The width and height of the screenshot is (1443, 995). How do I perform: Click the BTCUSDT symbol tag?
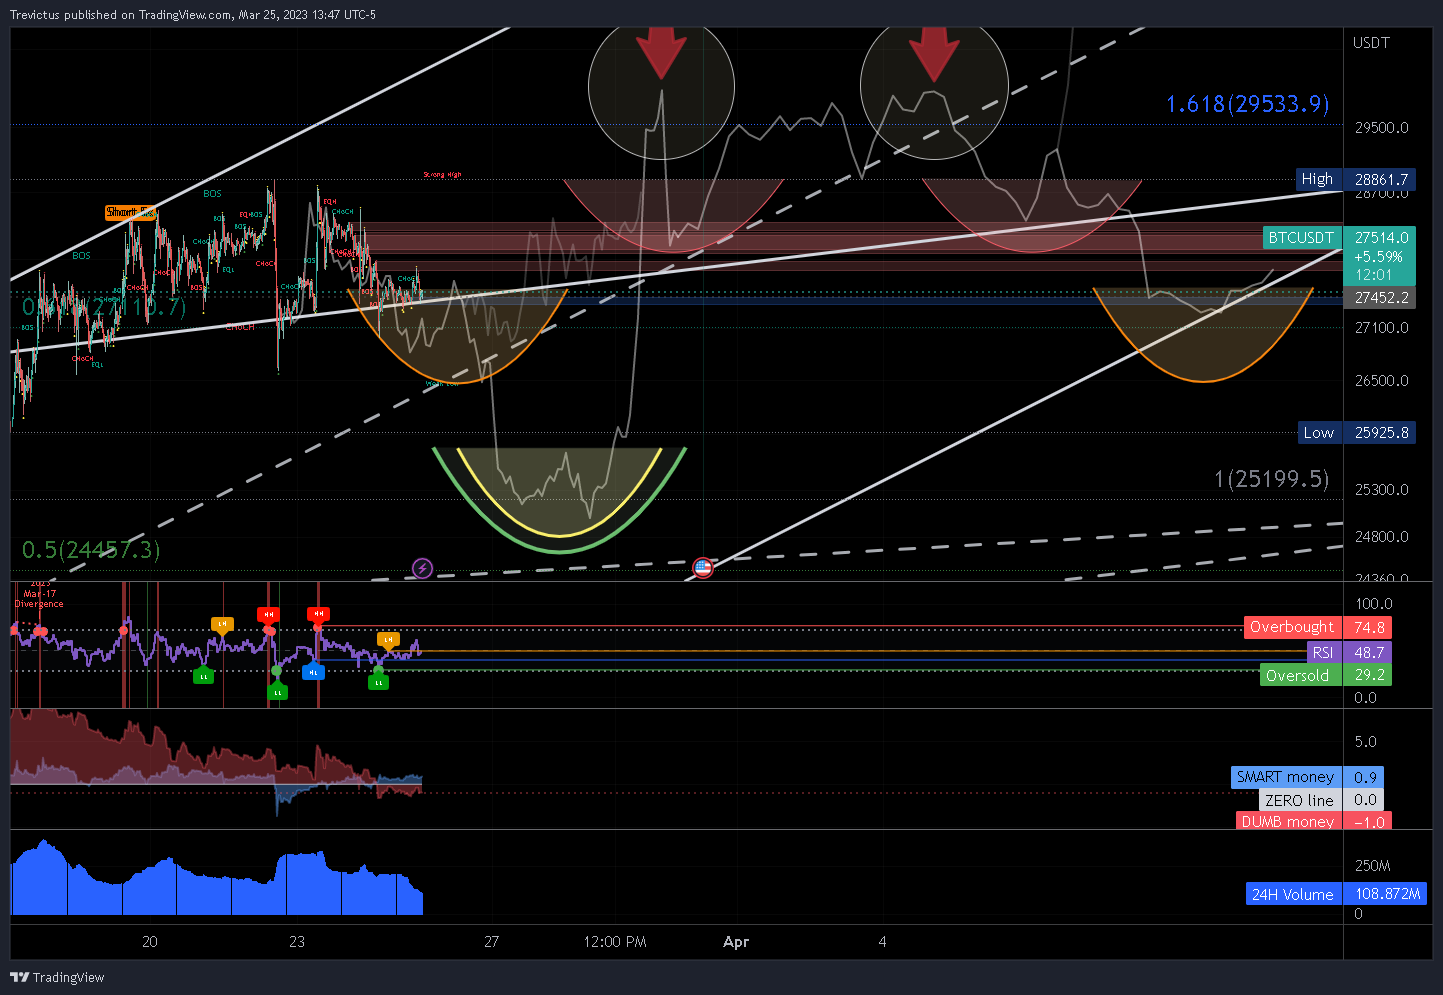click(x=1301, y=238)
